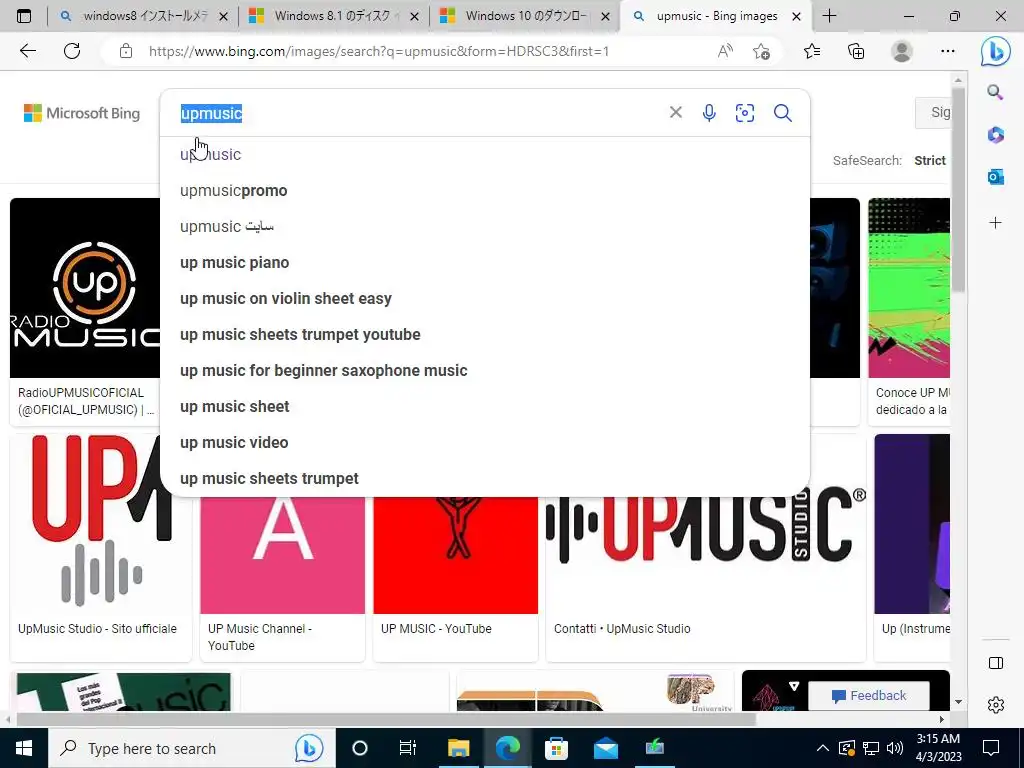Image resolution: width=1024 pixels, height=768 pixels.
Task: Close the Windows 8.1 のディスク tab
Action: point(414,16)
